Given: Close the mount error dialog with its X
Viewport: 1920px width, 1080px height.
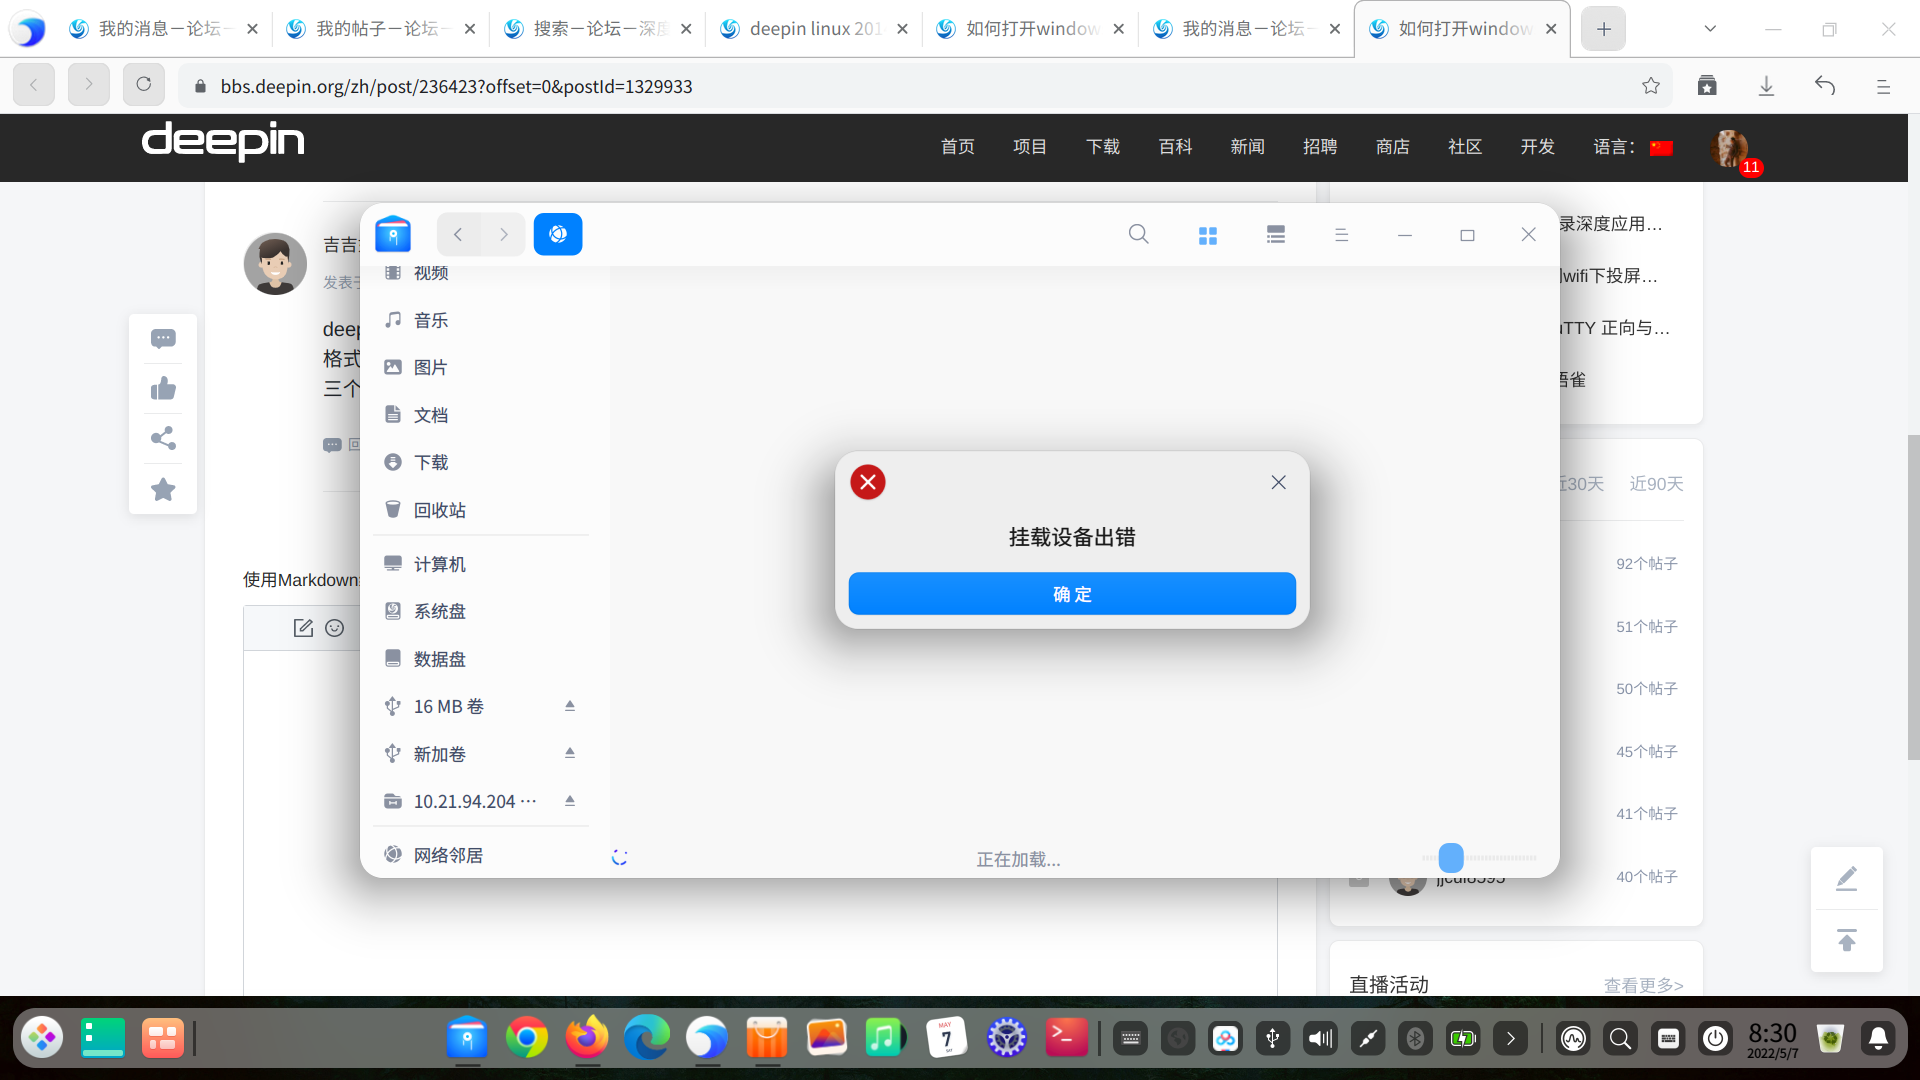Looking at the screenshot, I should (1278, 482).
